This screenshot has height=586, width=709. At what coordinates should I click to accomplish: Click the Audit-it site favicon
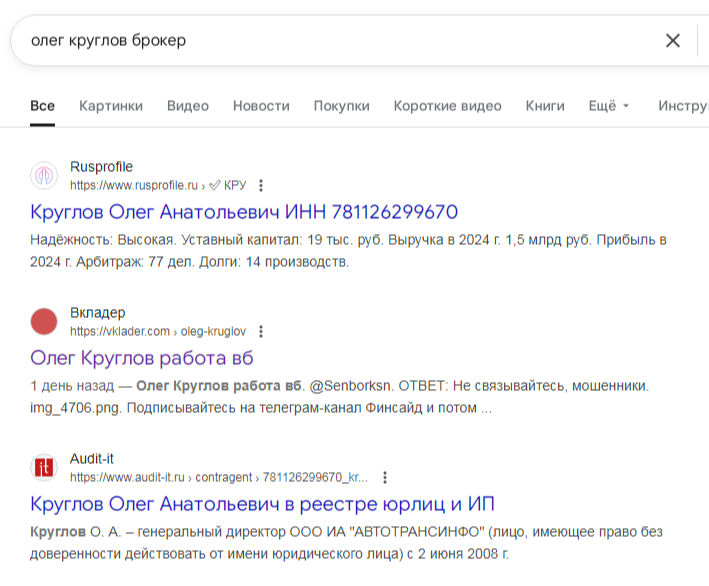pos(44,467)
